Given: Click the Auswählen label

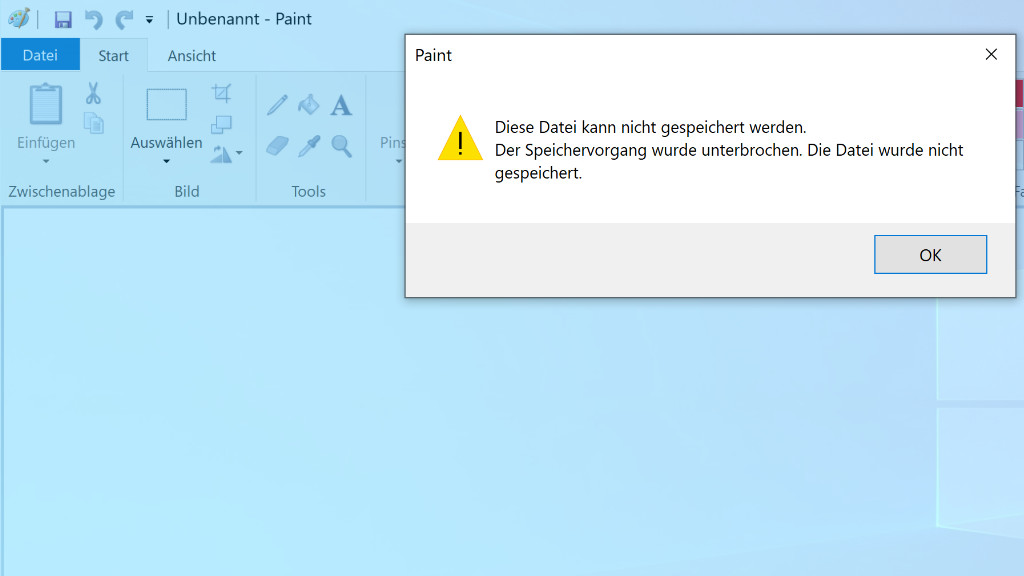Looking at the screenshot, I should [x=167, y=142].
